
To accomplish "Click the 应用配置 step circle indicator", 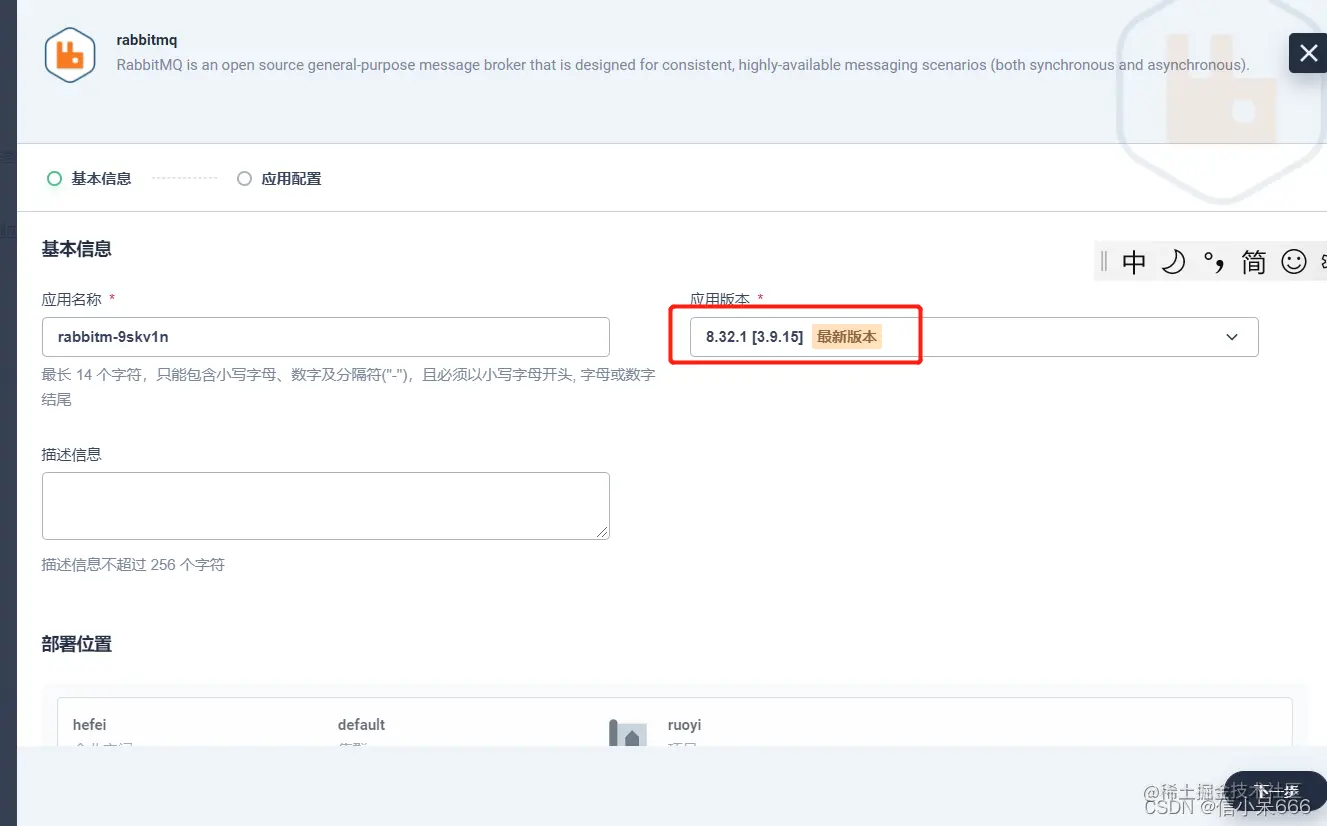I will pos(244,179).
